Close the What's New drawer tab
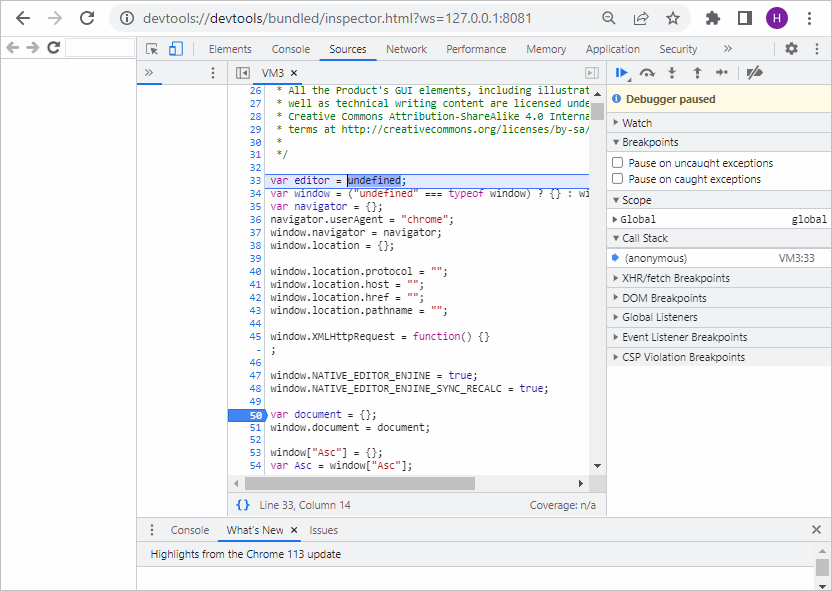This screenshot has height=591, width=832. pos(294,530)
